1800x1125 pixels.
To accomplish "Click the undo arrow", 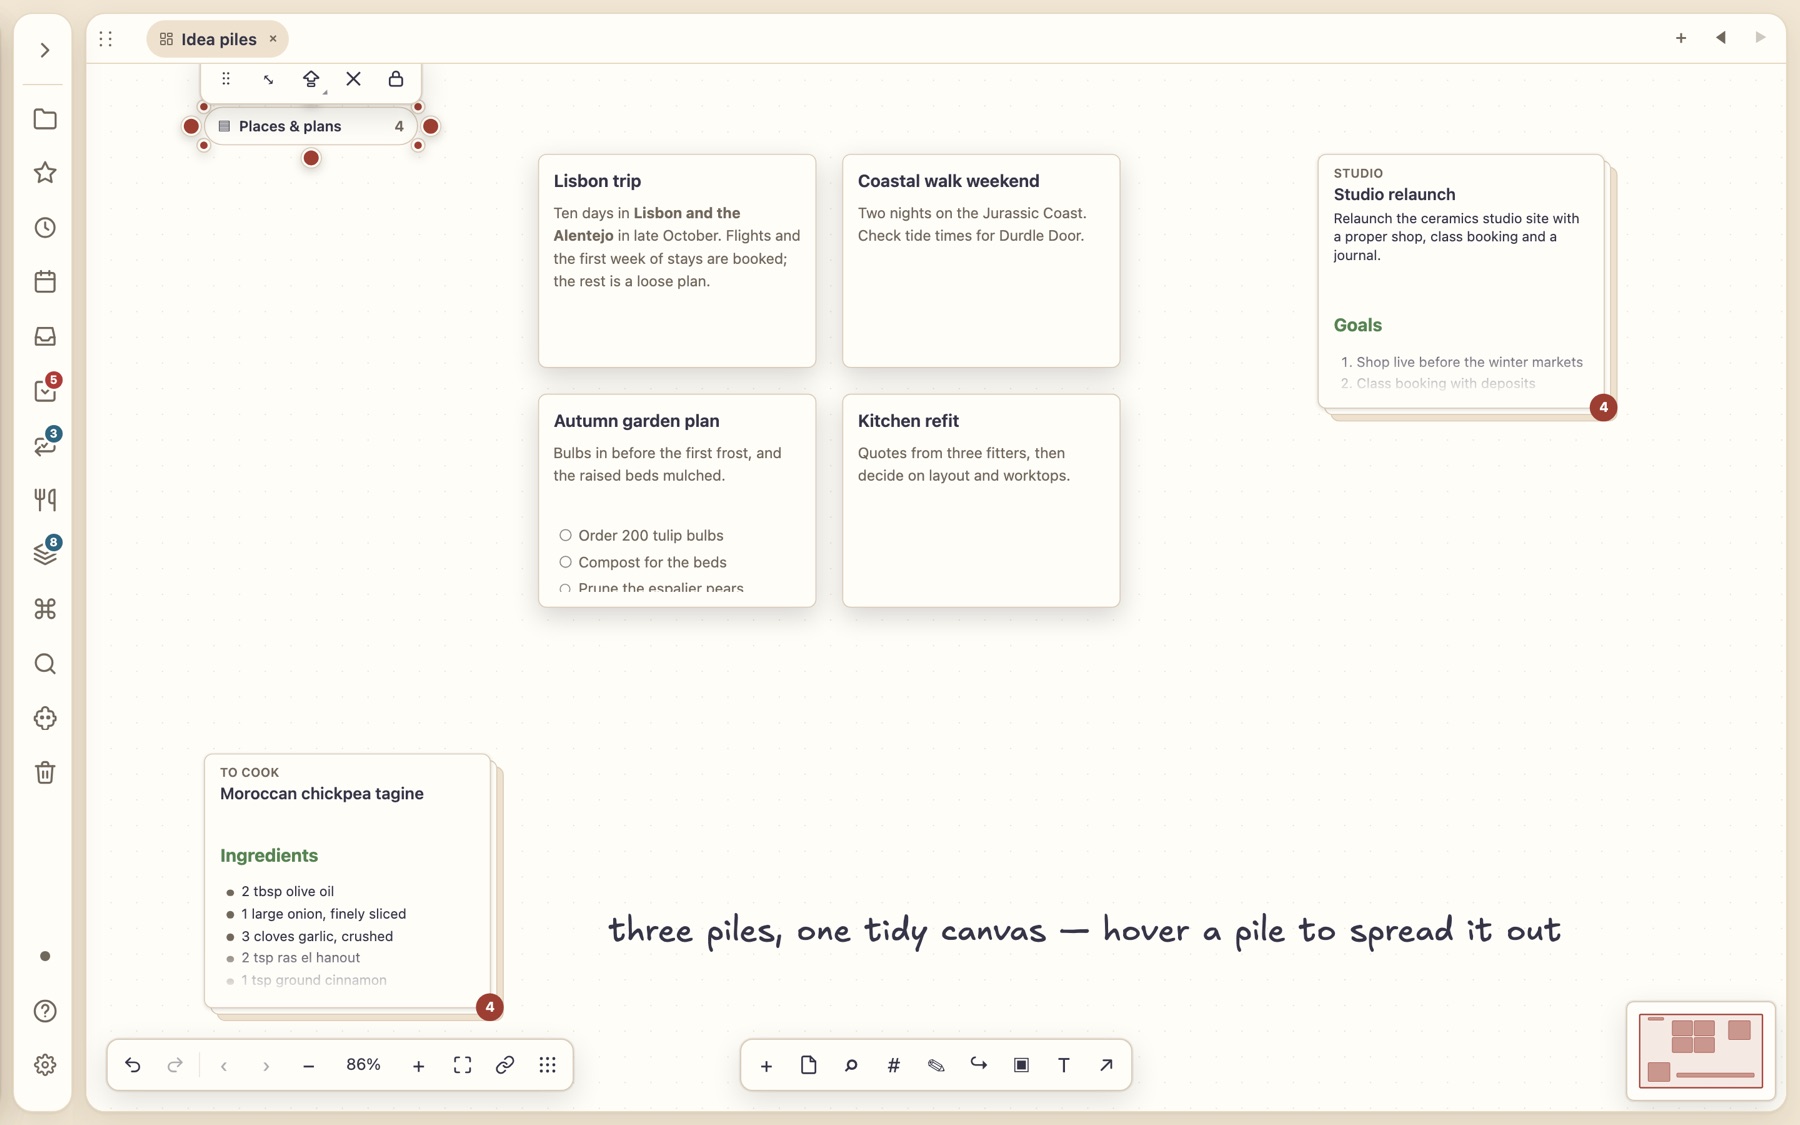I will 133,1065.
